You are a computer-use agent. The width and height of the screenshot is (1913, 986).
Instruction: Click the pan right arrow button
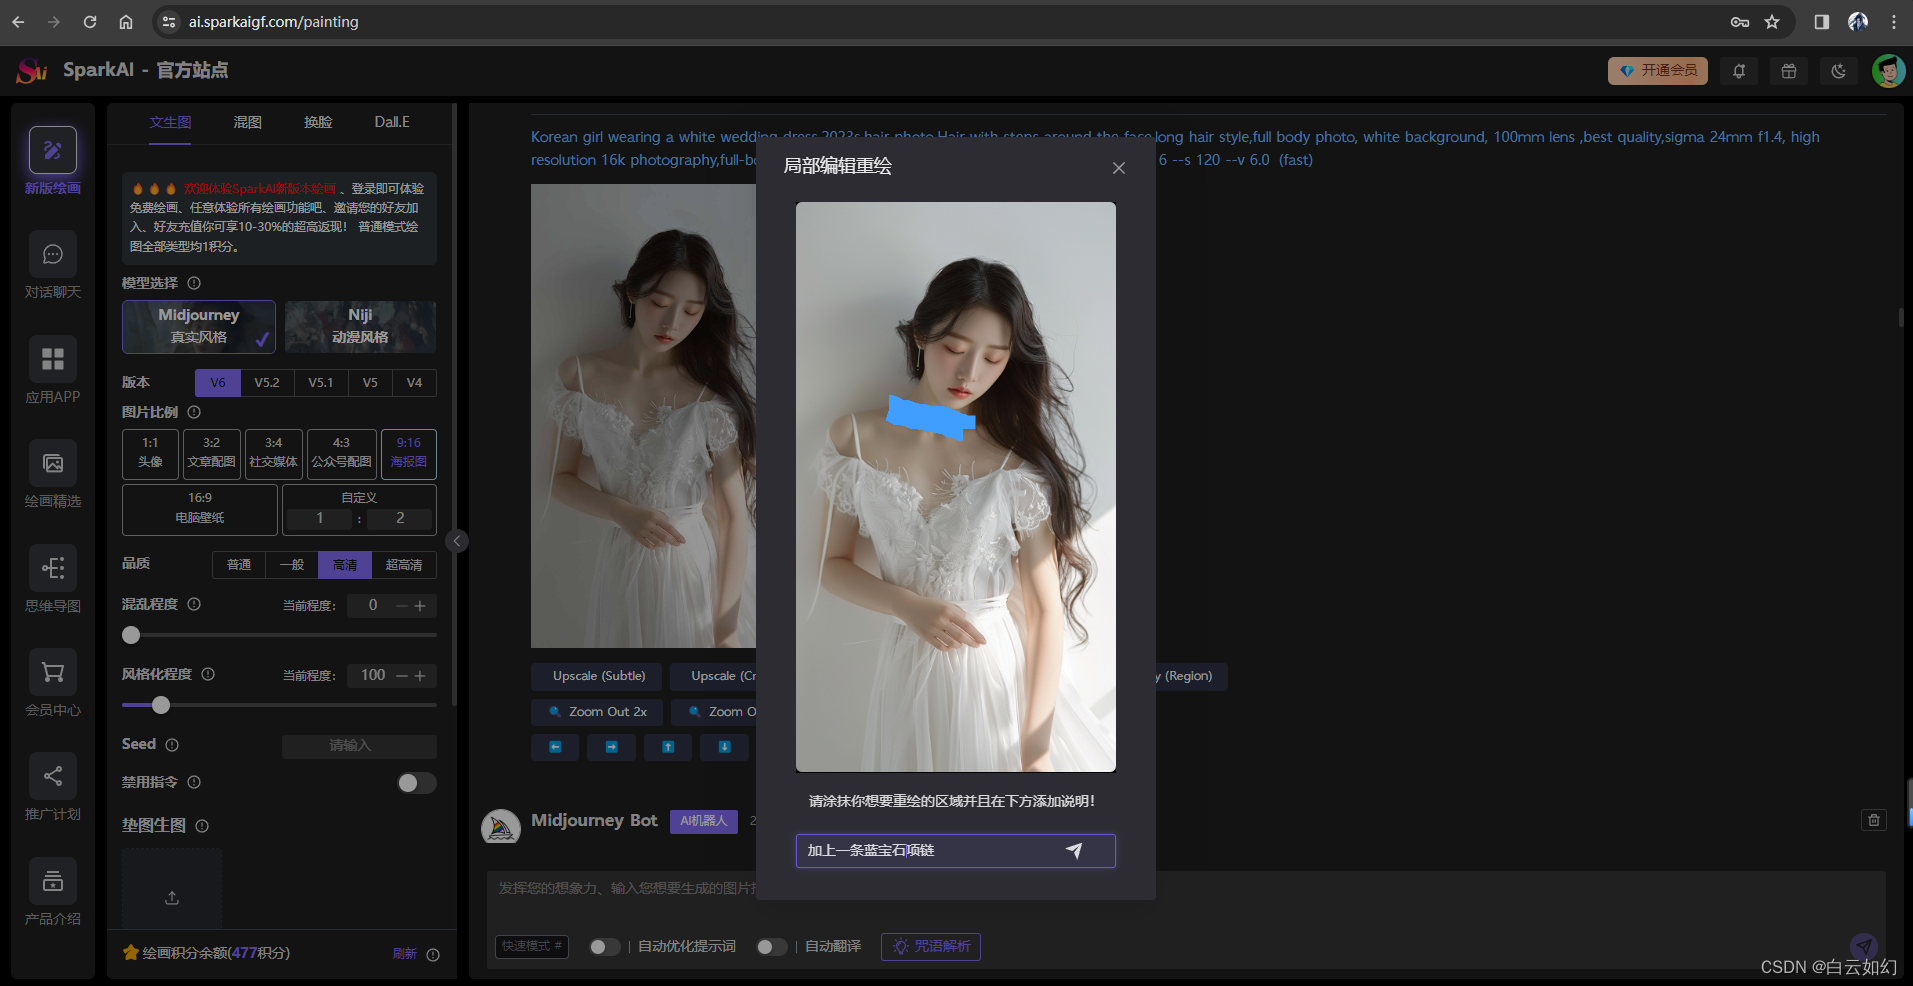(611, 747)
